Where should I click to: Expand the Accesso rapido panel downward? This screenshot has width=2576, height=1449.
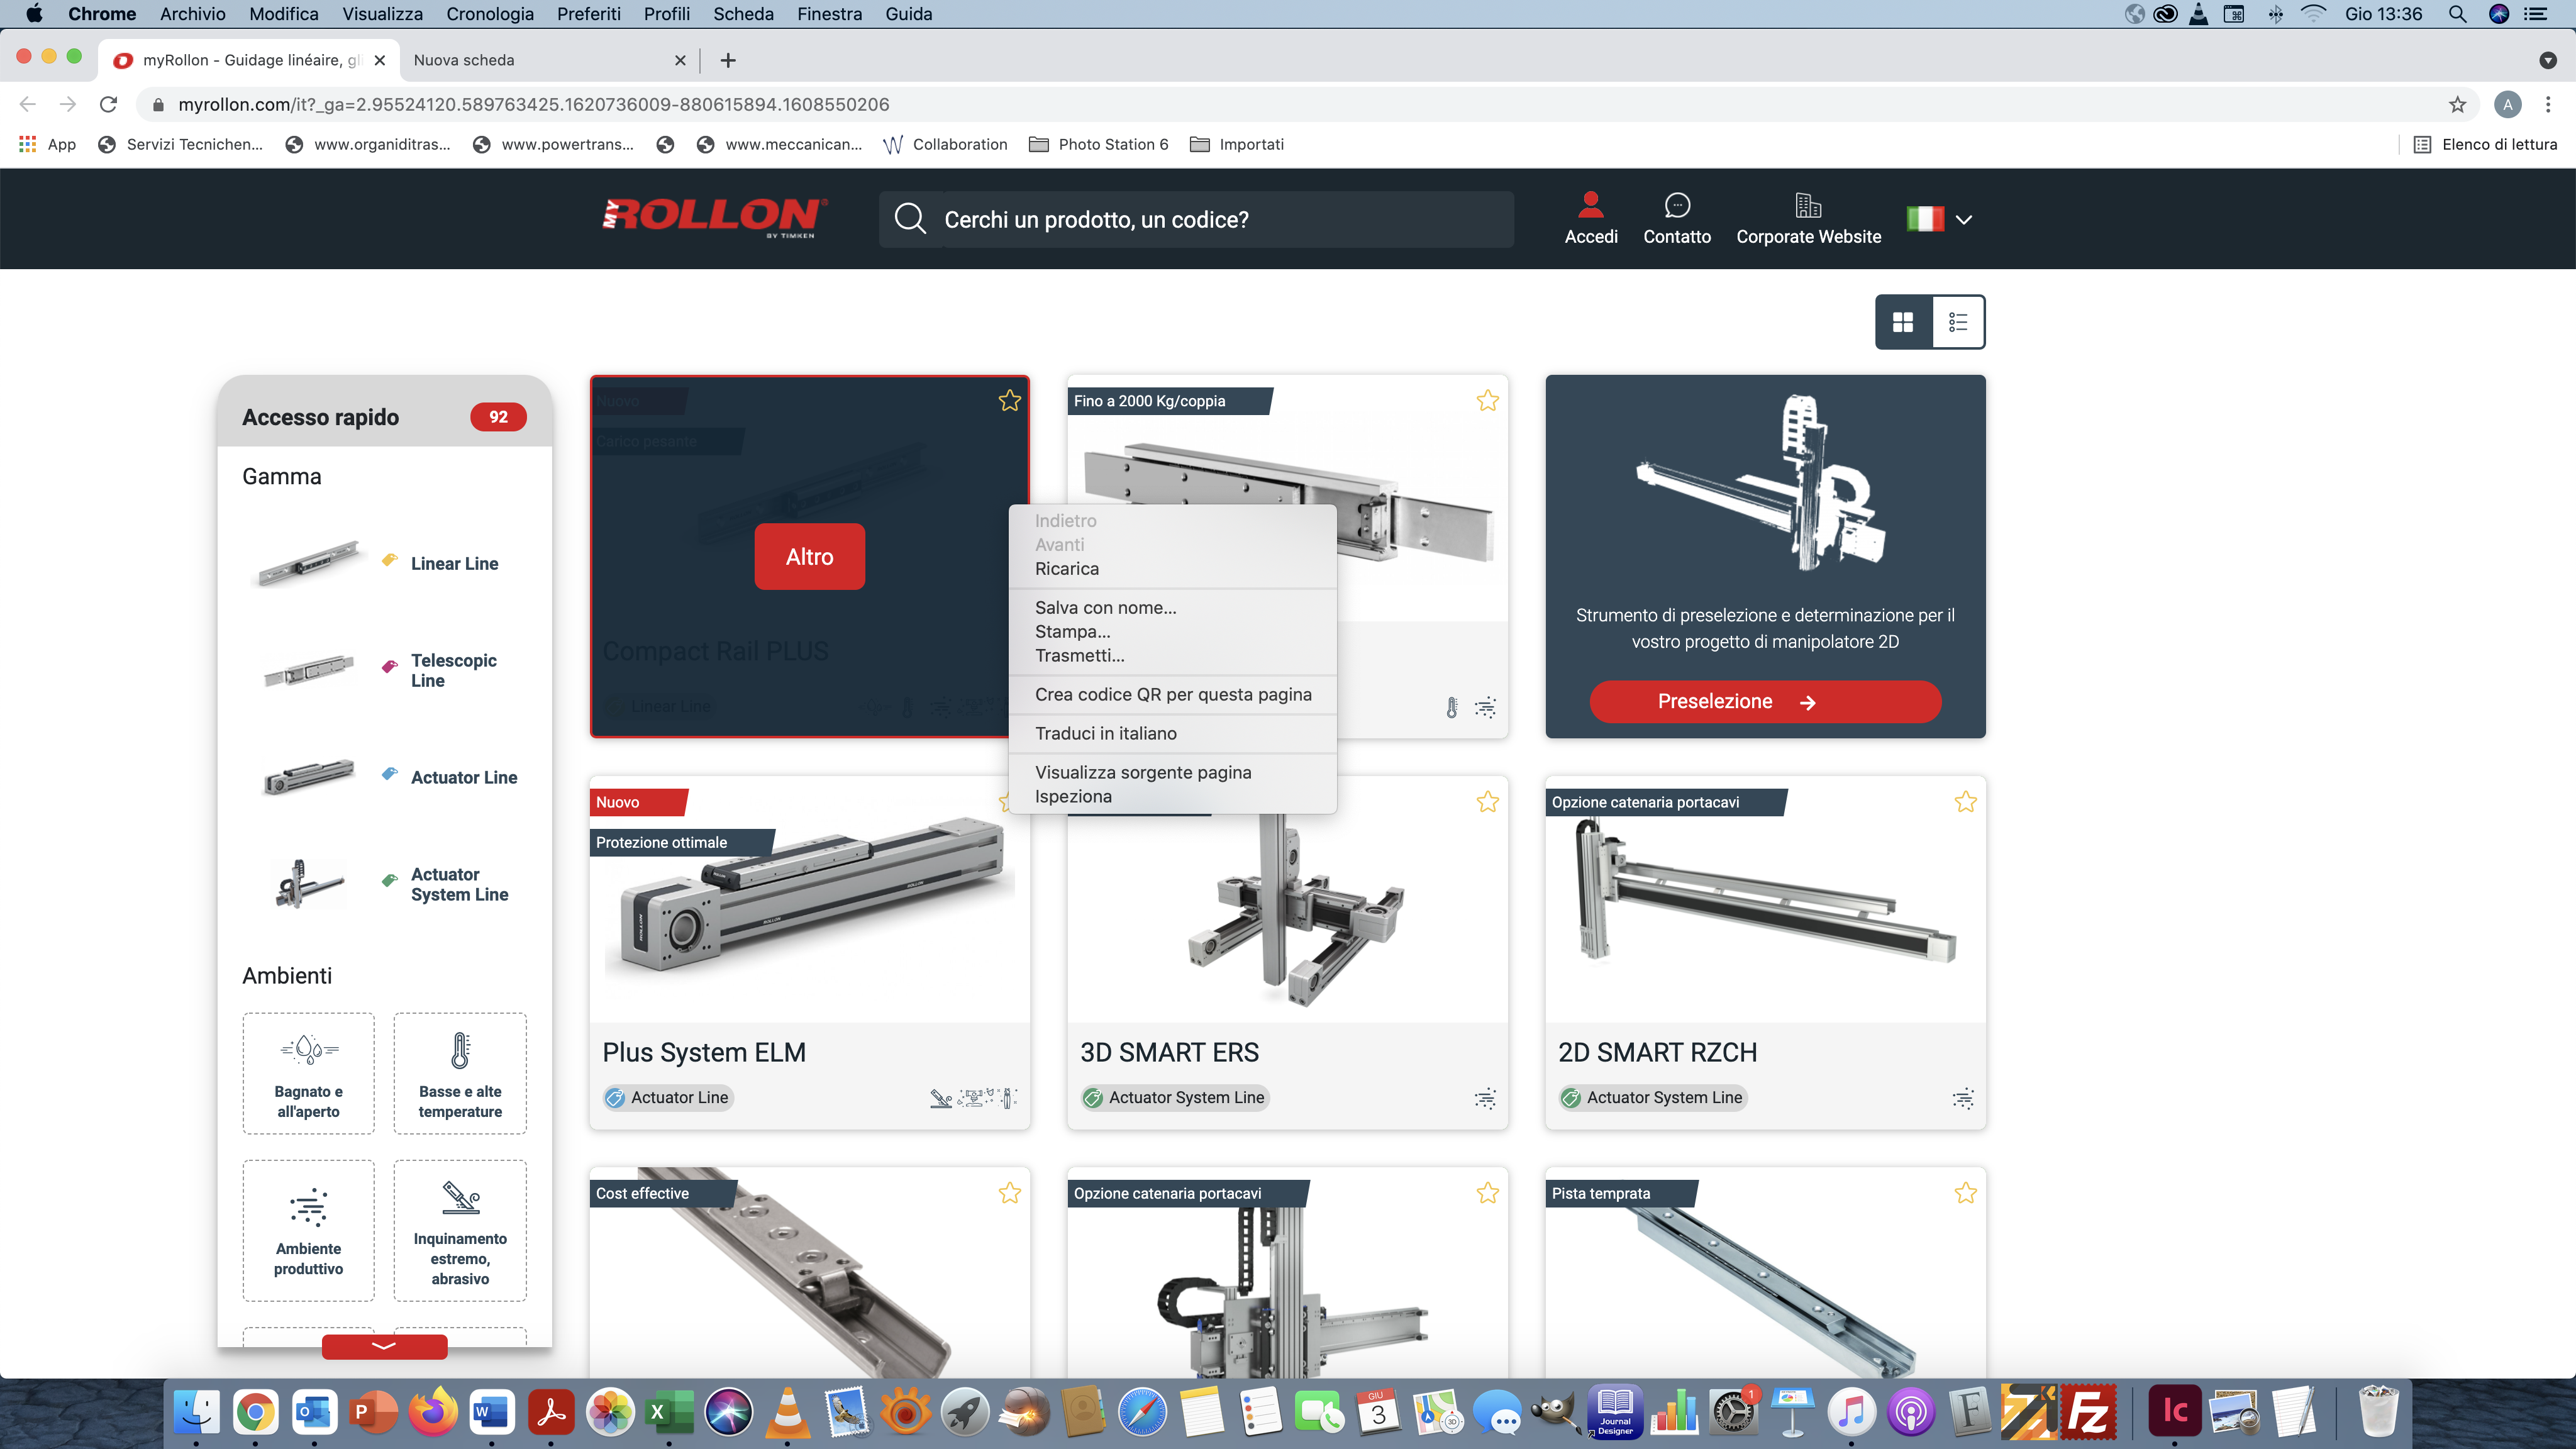[x=384, y=1346]
